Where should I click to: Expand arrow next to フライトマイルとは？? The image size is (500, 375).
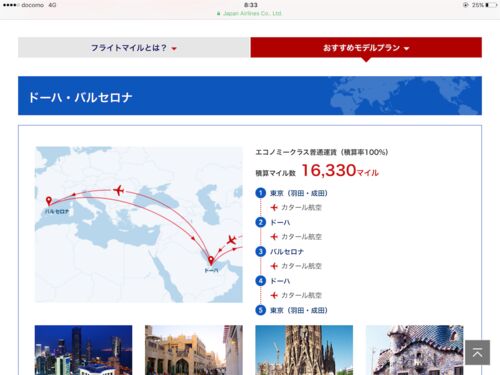coord(174,49)
